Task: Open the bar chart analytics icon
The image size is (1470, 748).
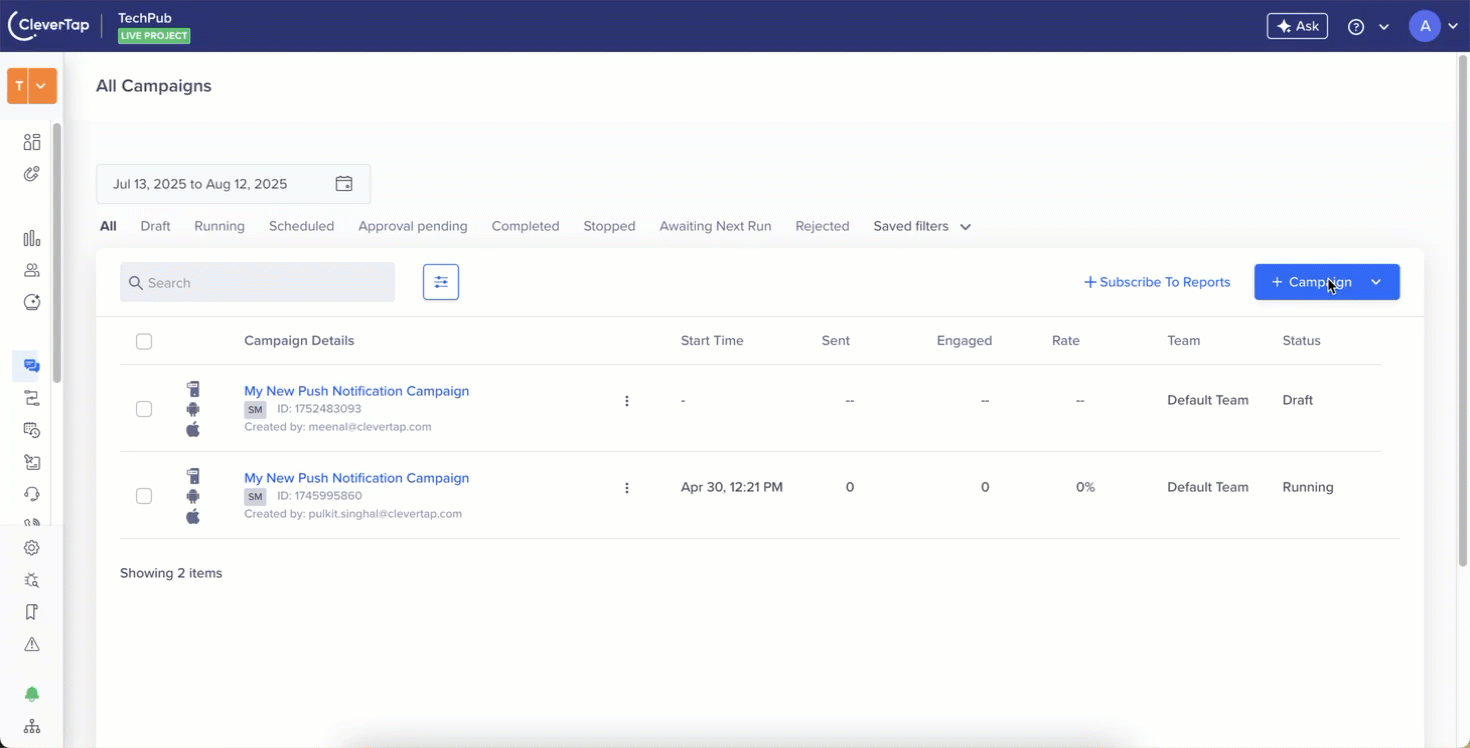Action: tap(32, 238)
